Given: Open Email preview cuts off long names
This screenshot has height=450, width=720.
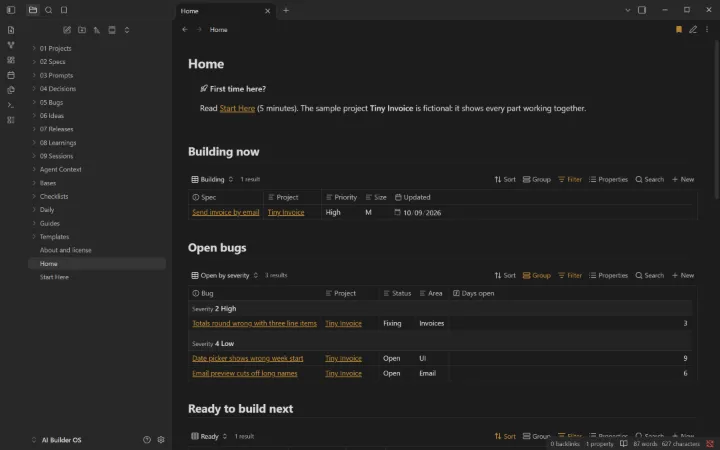Looking at the screenshot, I should pyautogui.click(x=245, y=373).
